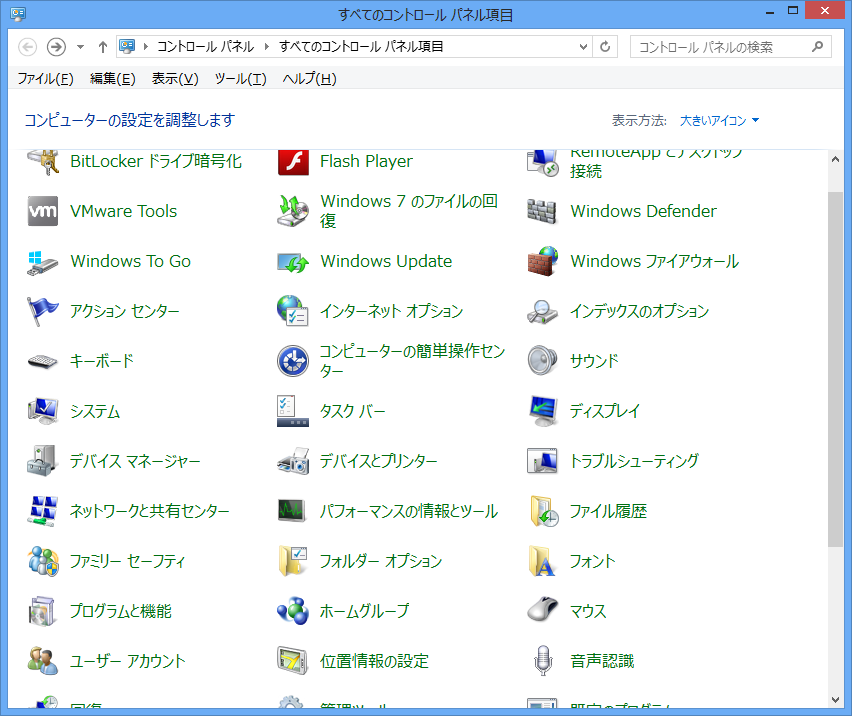Screen dimensions: 852x716
Task: Open the ファイル履歴 icon
Action: [543, 511]
